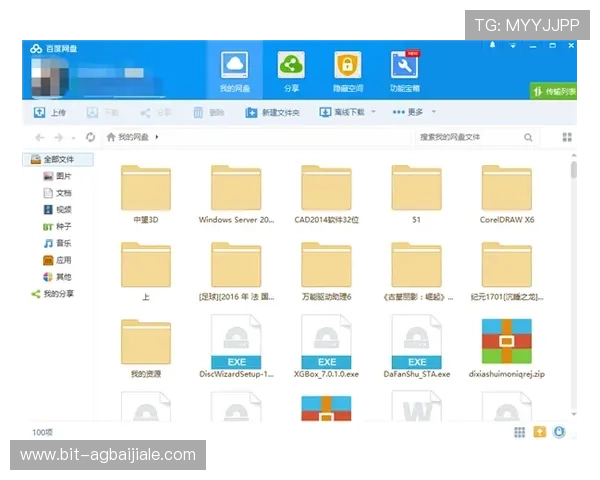The image size is (600, 480).
Task: Select the 万能驱动助理6 folder
Action: [x=326, y=271]
